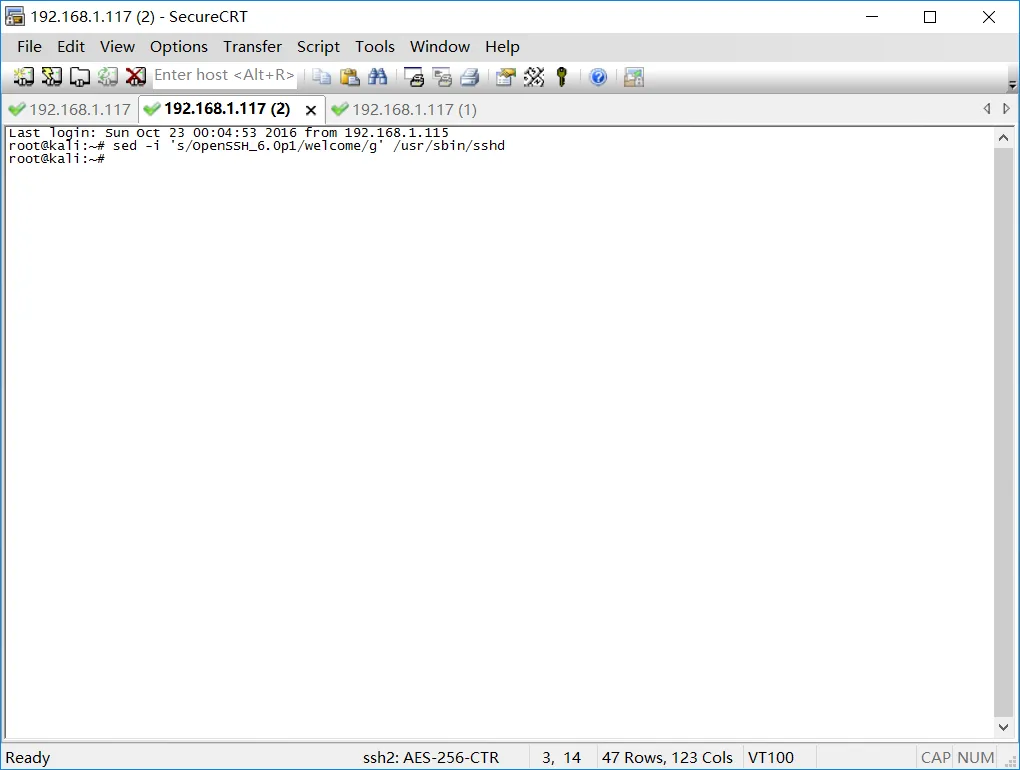
Task: Open the Script menu
Action: pyautogui.click(x=318, y=47)
